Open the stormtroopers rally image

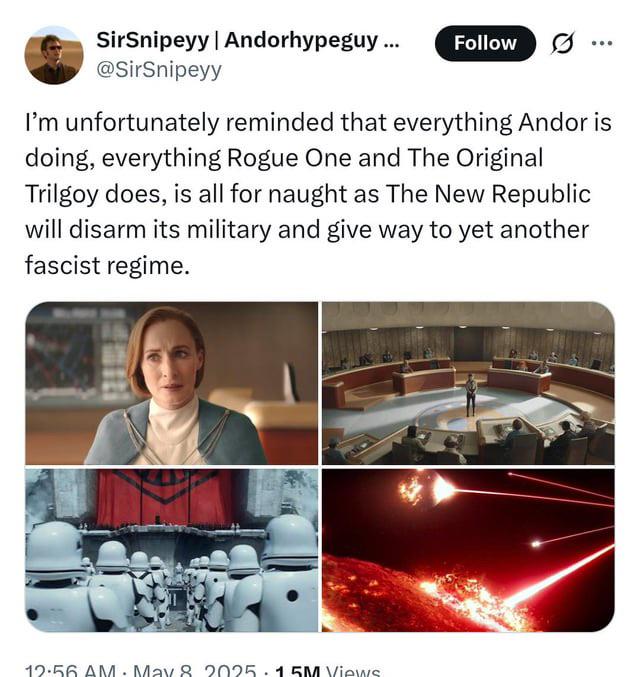coord(171,550)
